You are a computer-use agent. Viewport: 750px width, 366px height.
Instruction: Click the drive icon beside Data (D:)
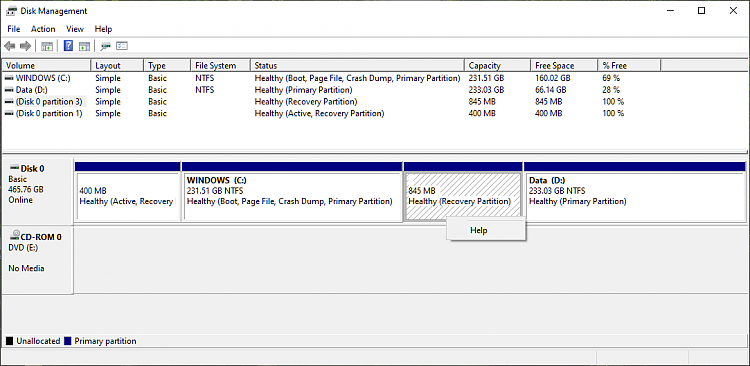click(x=9, y=90)
